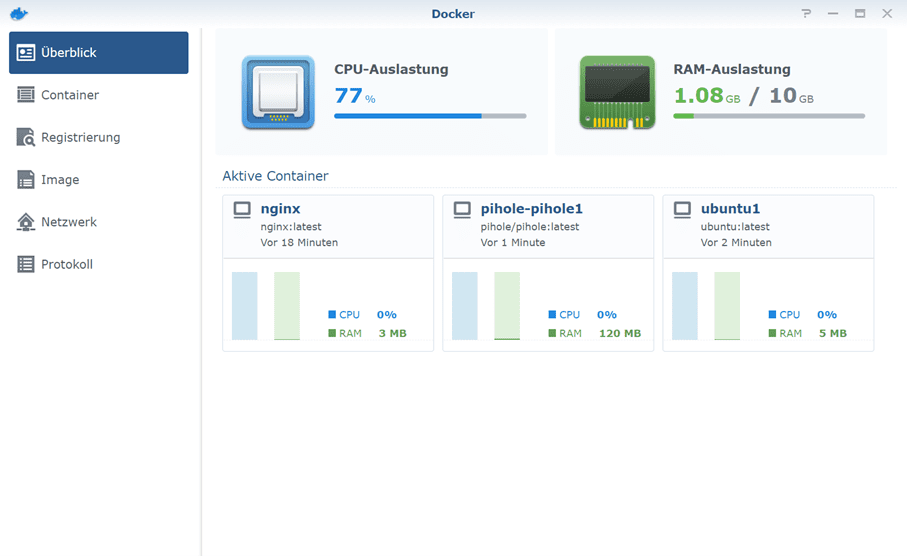Click the pihole-pihole1 monitor icon
This screenshot has height=556, width=907.
[462, 209]
